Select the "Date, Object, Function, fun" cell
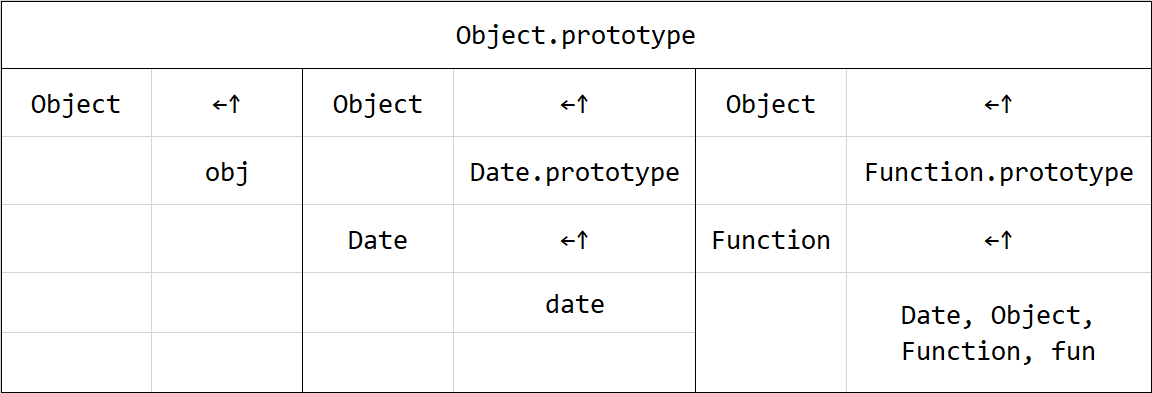The height and width of the screenshot is (393, 1152). tap(998, 333)
